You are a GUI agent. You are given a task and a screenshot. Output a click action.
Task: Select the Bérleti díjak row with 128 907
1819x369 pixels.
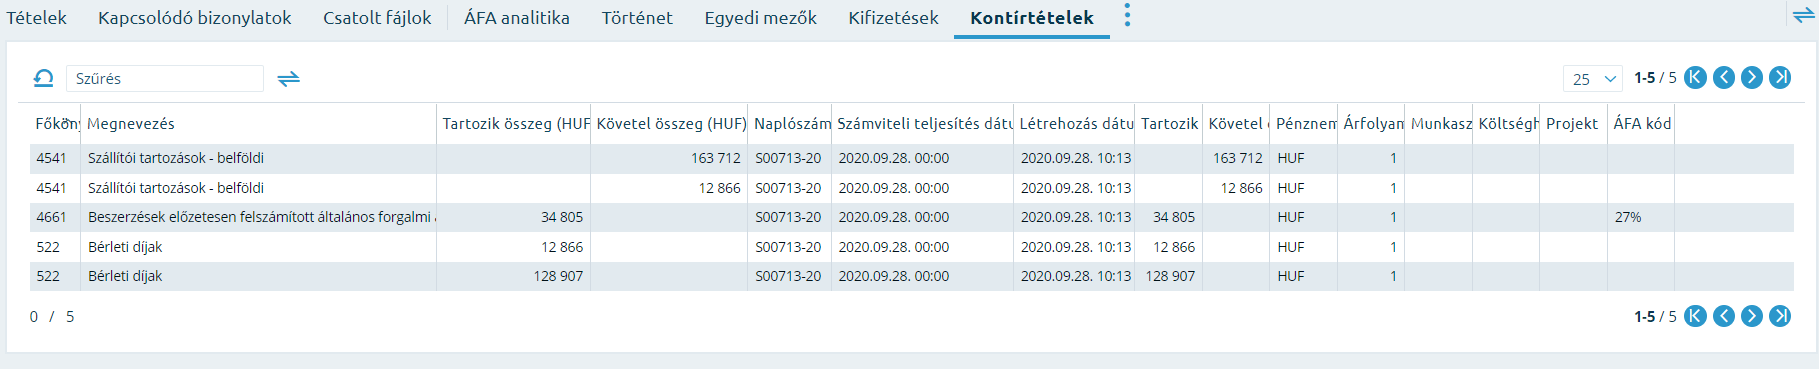click(x=911, y=276)
